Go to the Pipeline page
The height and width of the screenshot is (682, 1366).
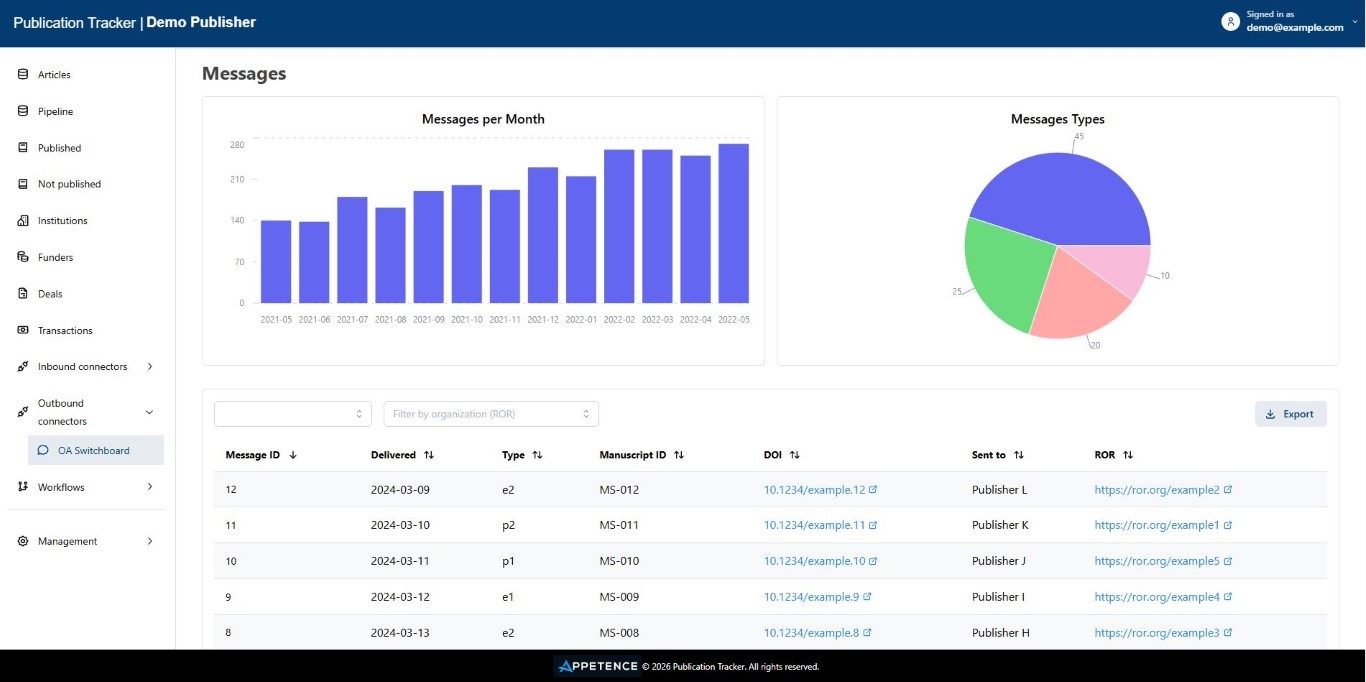[55, 111]
